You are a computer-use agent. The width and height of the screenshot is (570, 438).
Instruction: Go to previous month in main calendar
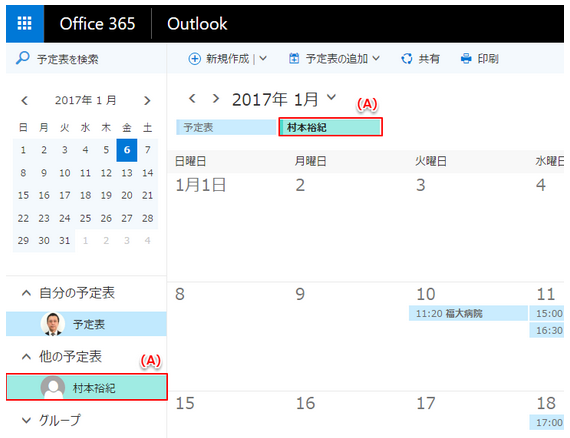click(x=192, y=98)
